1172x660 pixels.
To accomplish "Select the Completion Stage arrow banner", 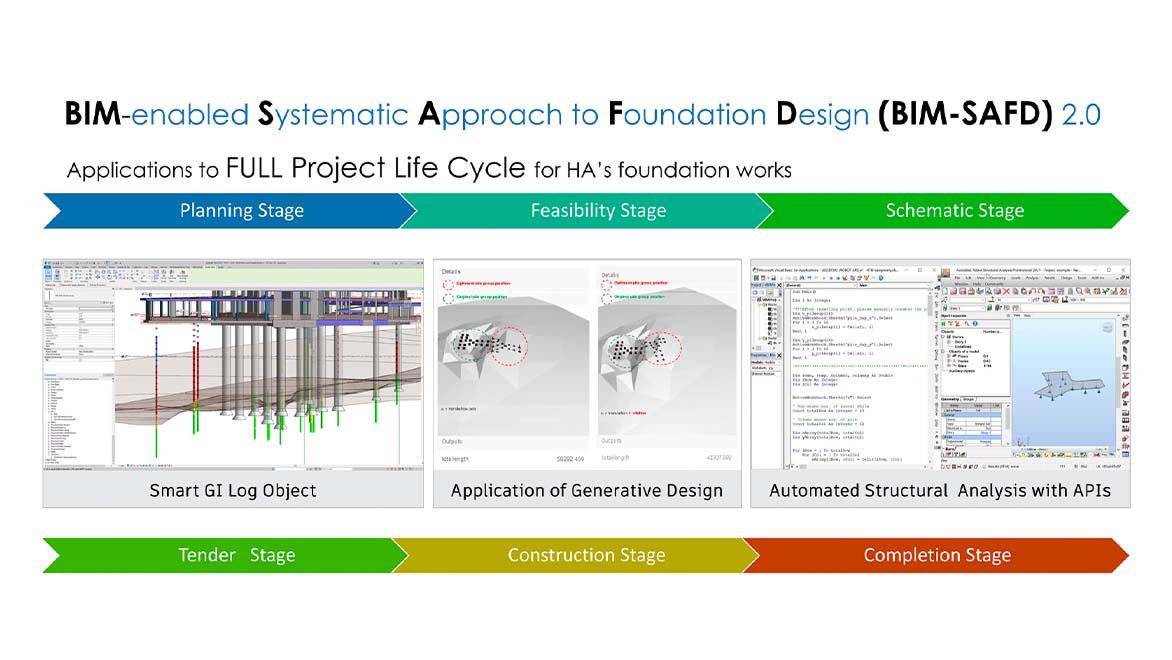I will [935, 555].
